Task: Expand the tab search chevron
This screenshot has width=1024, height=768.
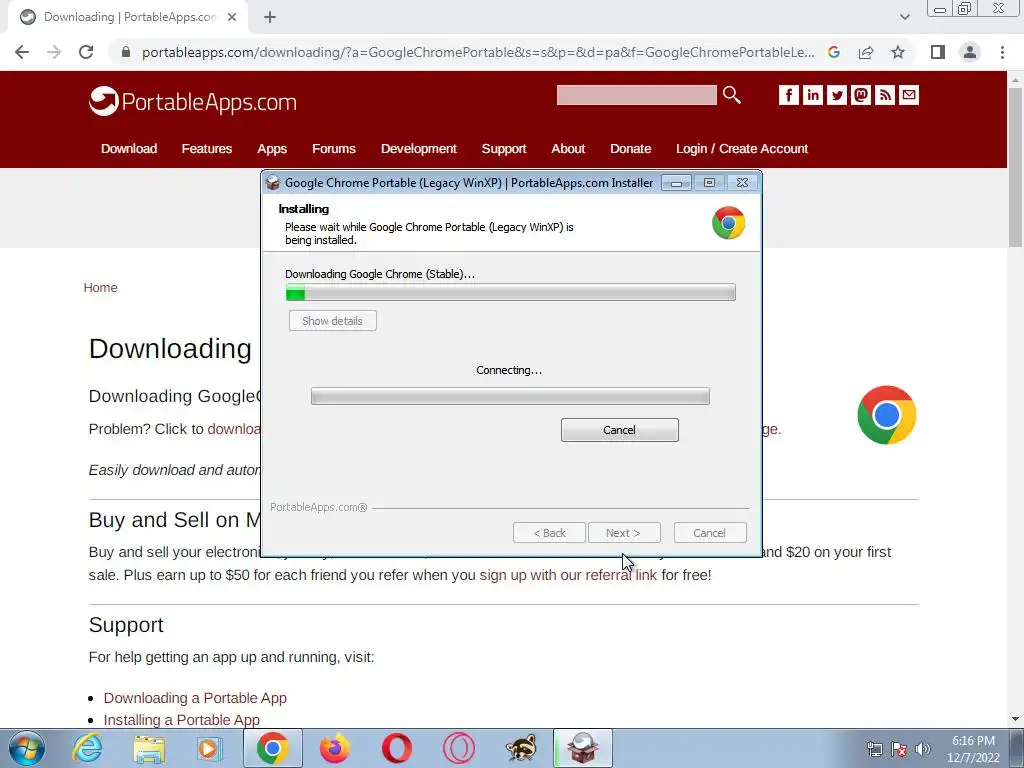Action: pyautogui.click(x=904, y=17)
